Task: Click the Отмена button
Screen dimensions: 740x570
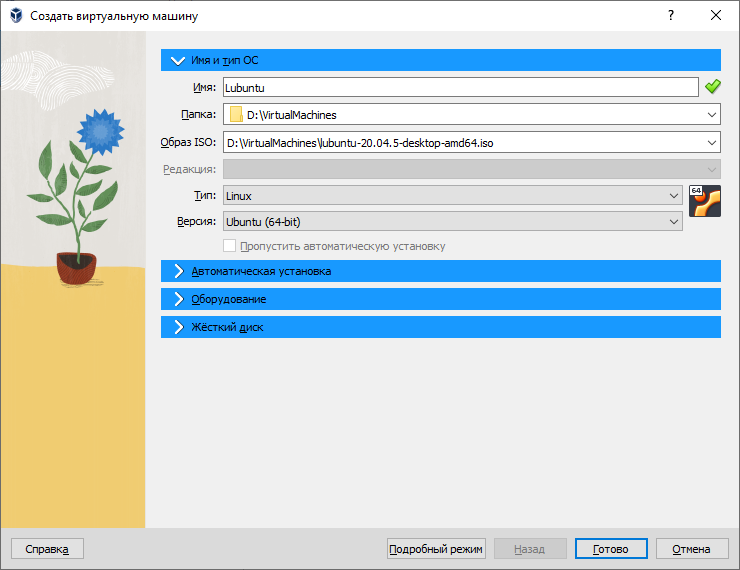Action: [x=692, y=549]
